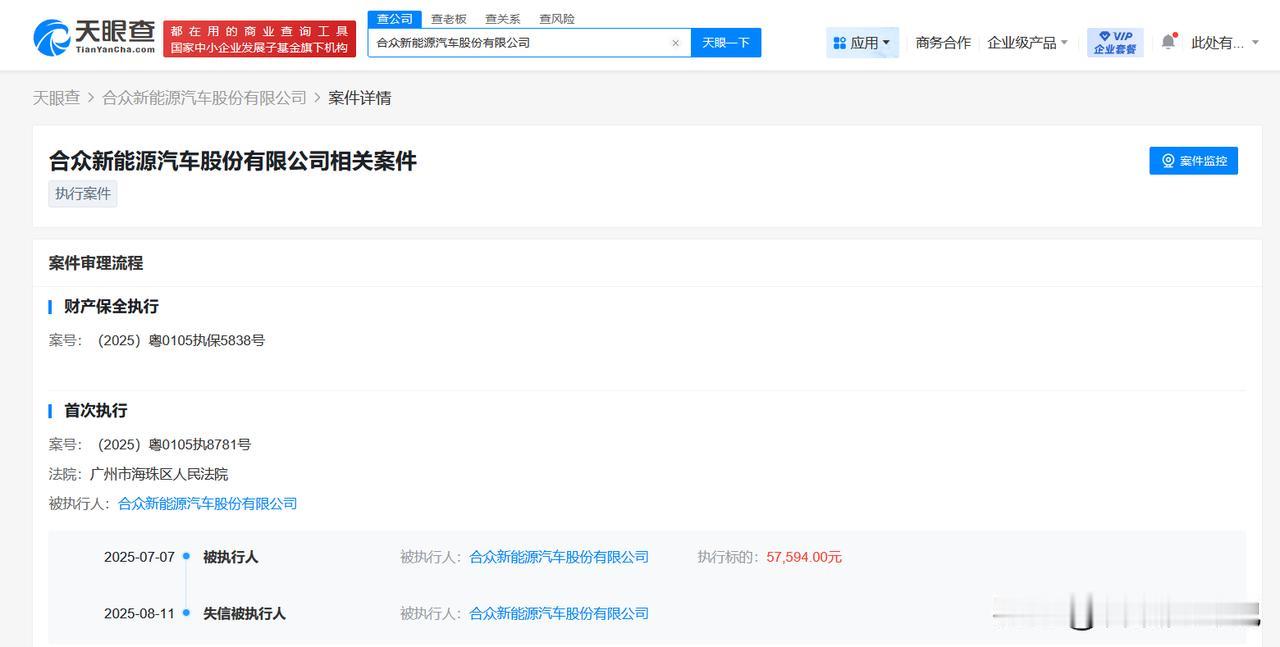
Task: Select the 查公司 search tab
Action: click(395, 19)
